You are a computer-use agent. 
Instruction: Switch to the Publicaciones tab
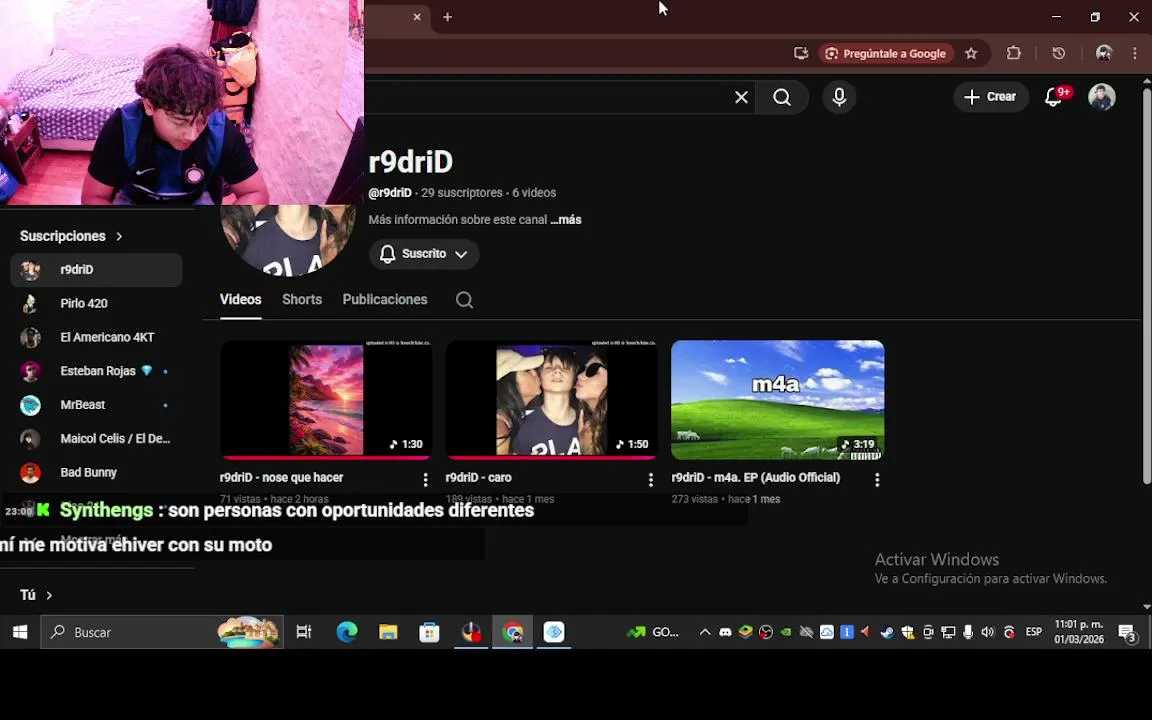pyautogui.click(x=385, y=300)
